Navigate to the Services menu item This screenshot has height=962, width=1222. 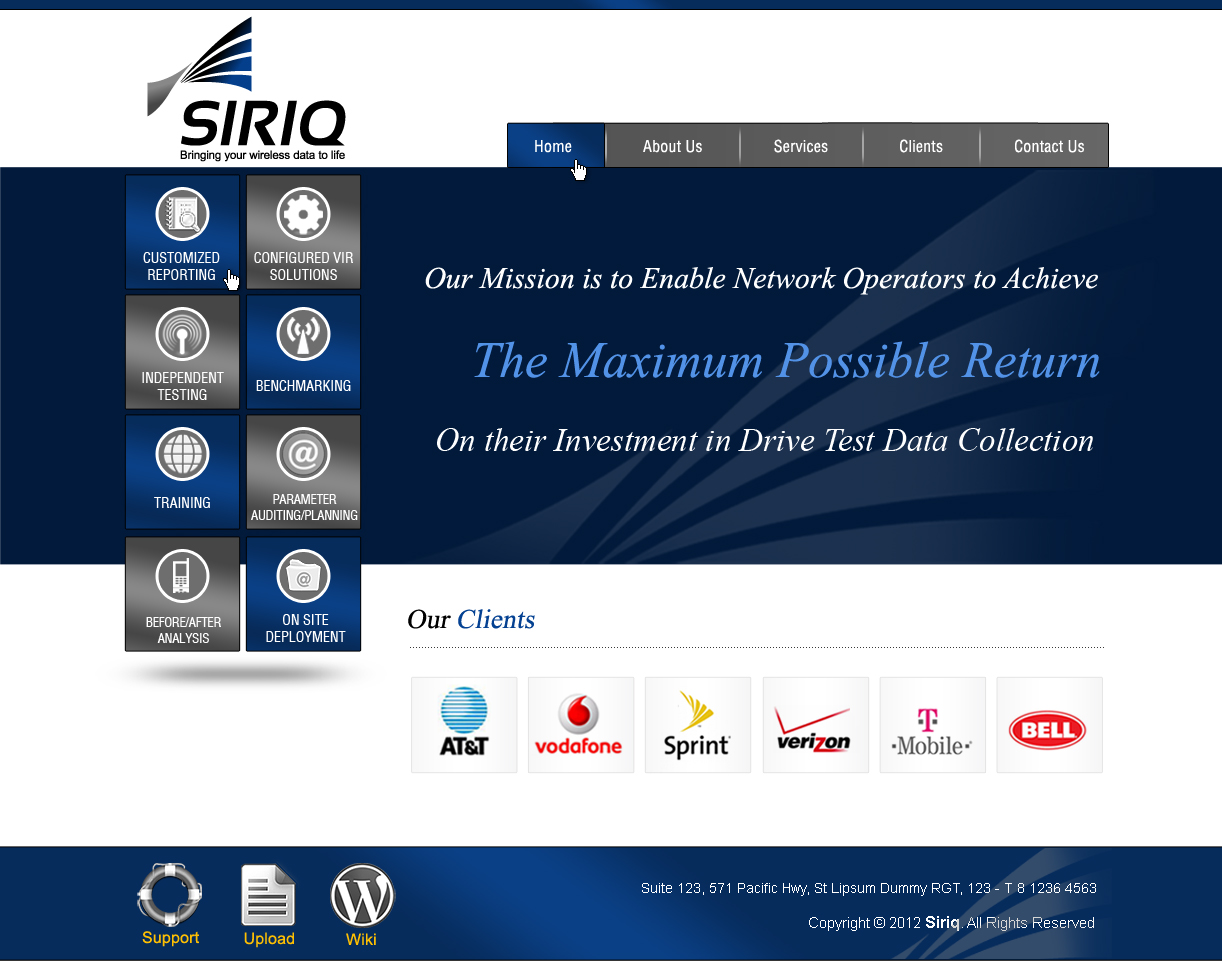pyautogui.click(x=800, y=146)
